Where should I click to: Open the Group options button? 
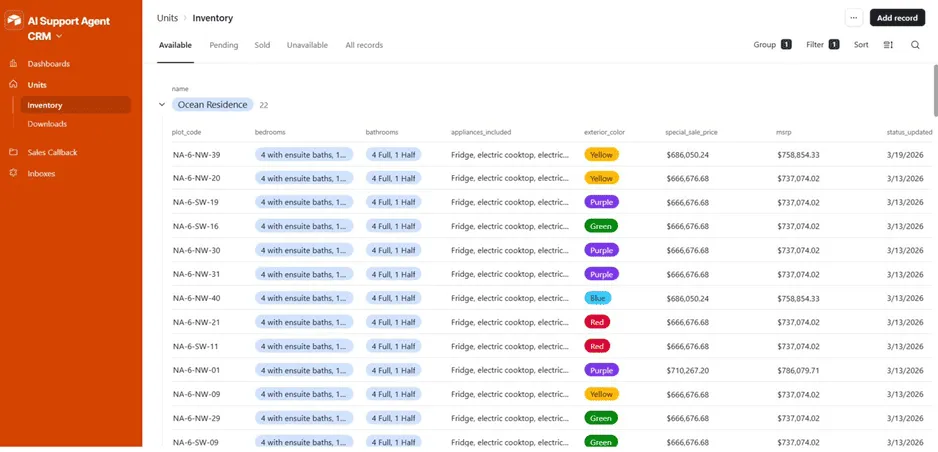click(772, 45)
